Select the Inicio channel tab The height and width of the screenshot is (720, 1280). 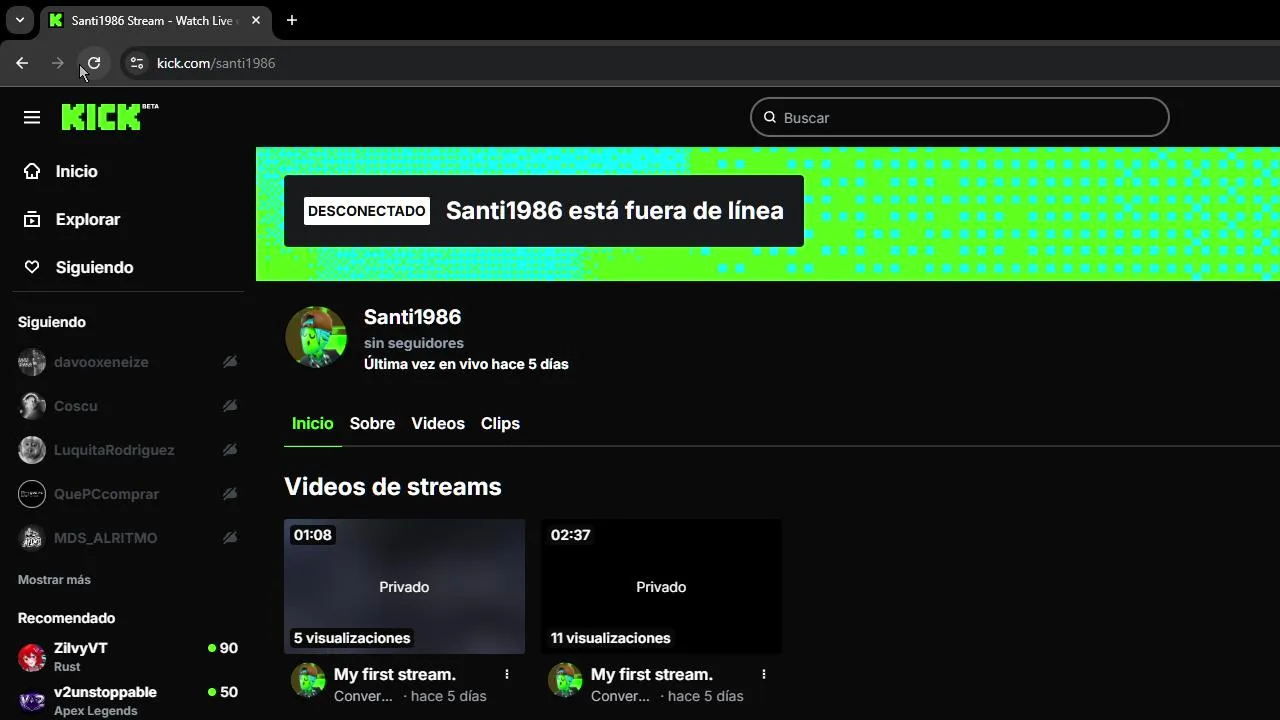coord(312,424)
